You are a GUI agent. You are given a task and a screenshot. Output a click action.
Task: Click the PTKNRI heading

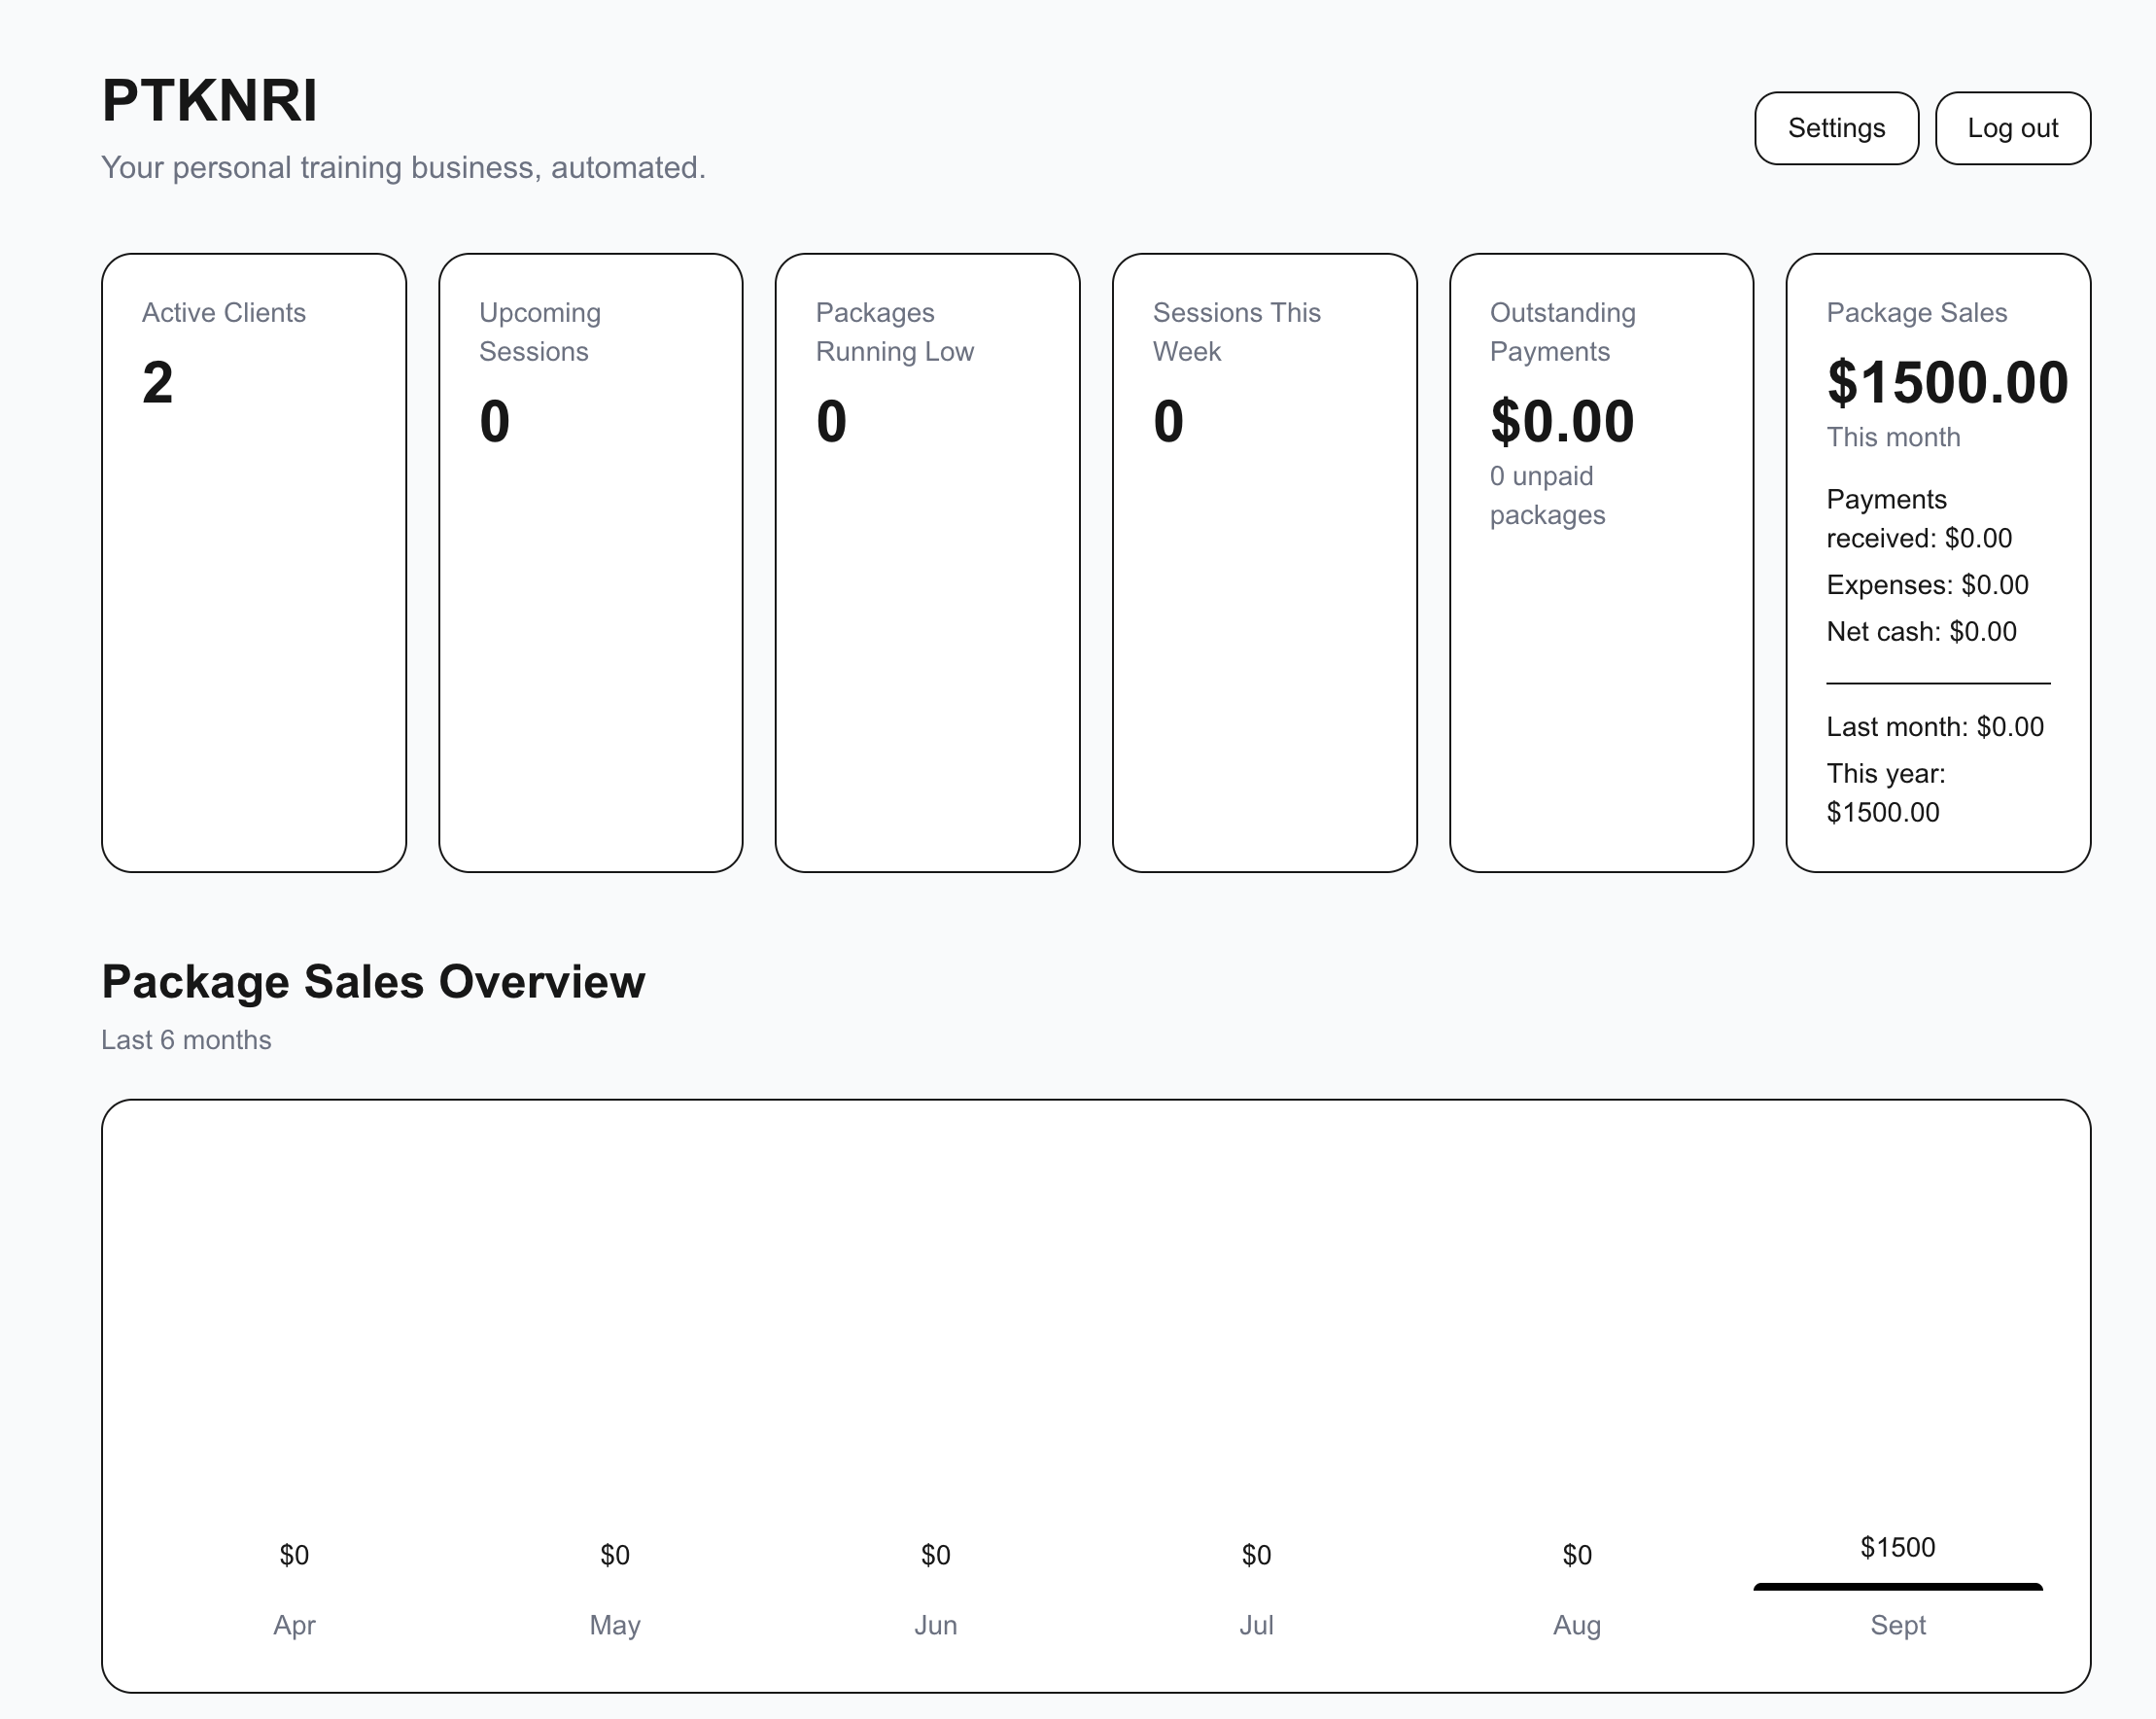pos(210,100)
